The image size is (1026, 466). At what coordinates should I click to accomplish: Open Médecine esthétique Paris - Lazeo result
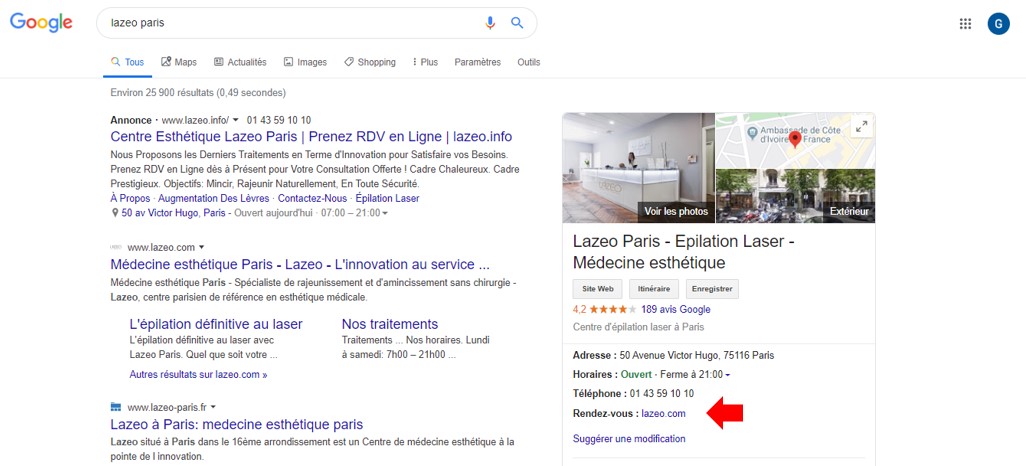[x=300, y=264]
